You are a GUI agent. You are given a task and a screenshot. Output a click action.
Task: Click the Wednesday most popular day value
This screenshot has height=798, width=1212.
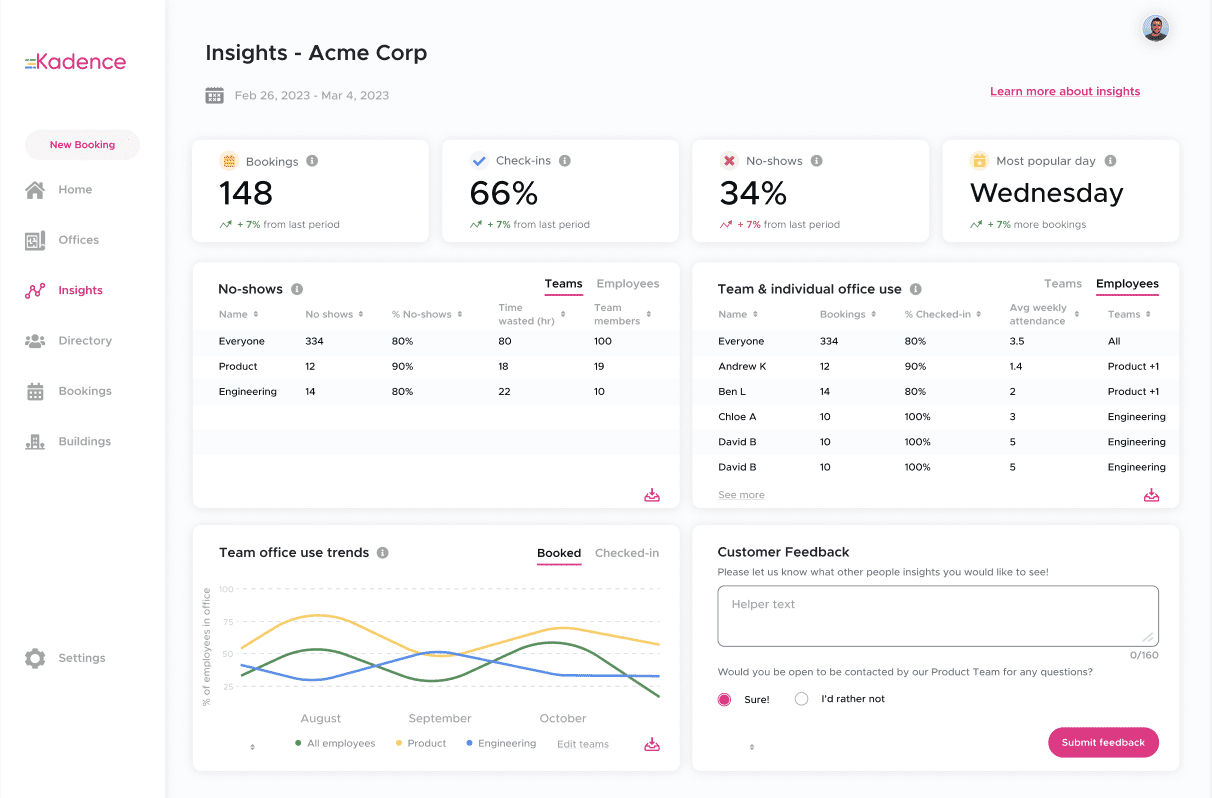(x=1047, y=193)
